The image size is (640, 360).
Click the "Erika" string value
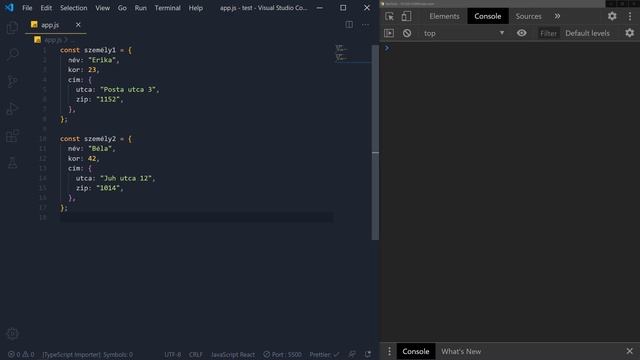tap(102, 60)
